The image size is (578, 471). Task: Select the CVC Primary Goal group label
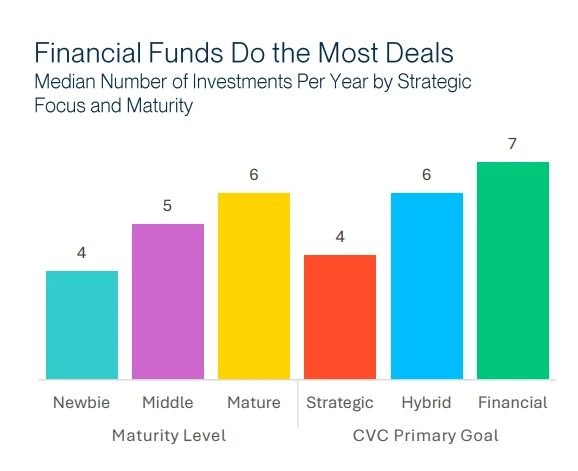pos(426,436)
